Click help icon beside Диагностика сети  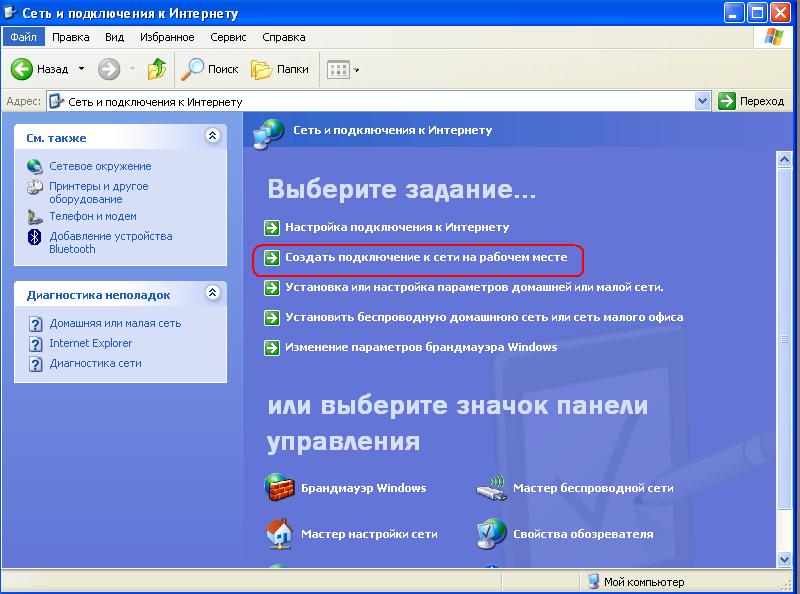tap(35, 364)
